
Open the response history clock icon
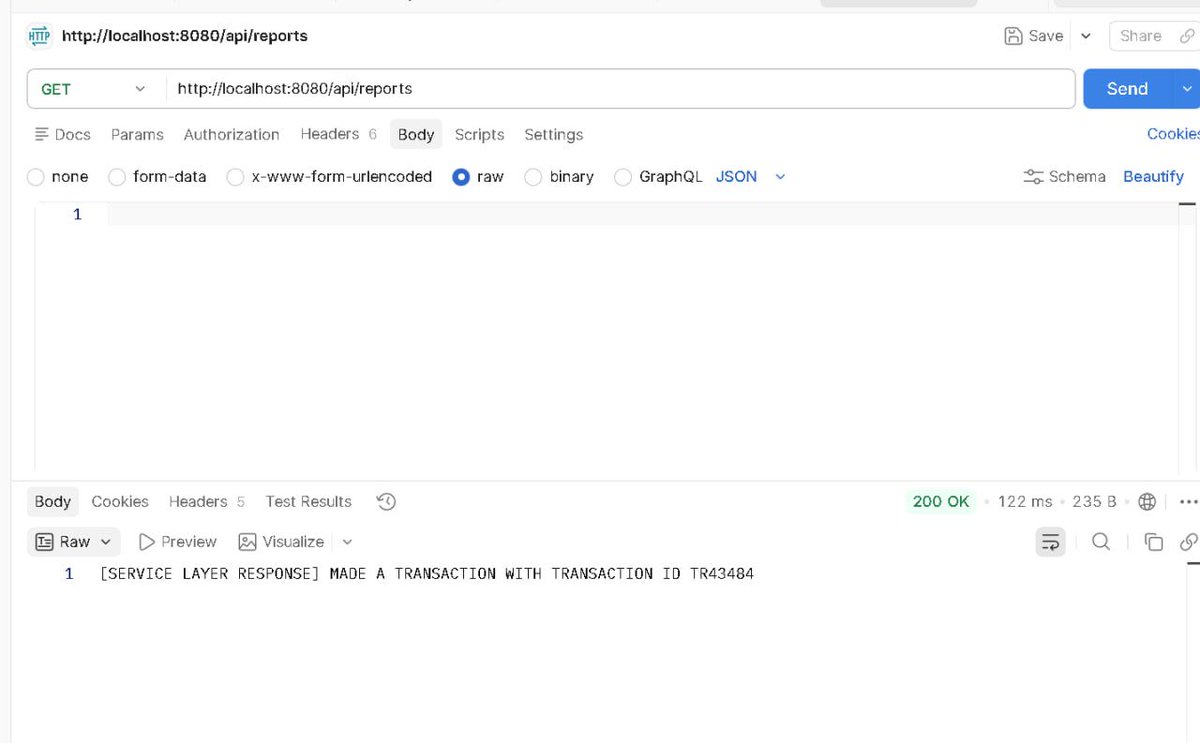click(x=386, y=501)
